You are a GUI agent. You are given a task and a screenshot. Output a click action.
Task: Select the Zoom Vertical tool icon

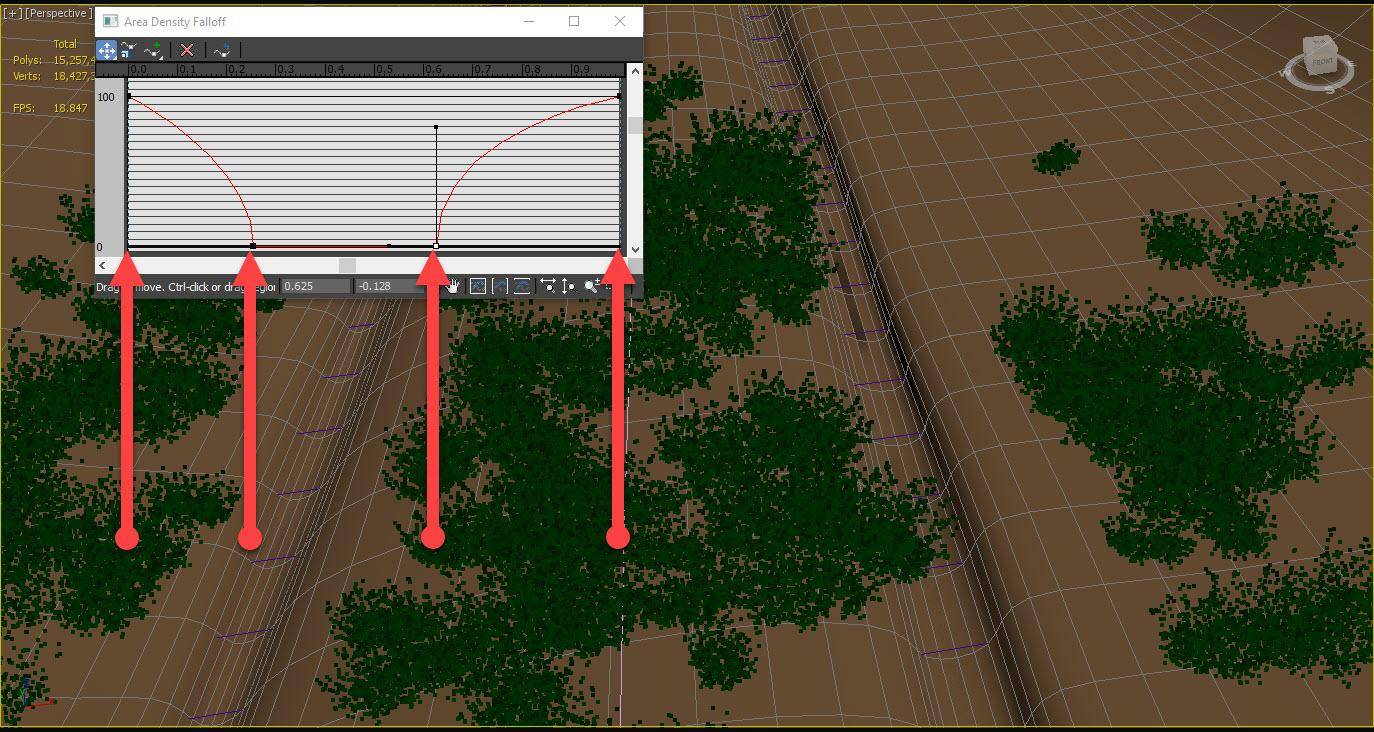pos(571,285)
